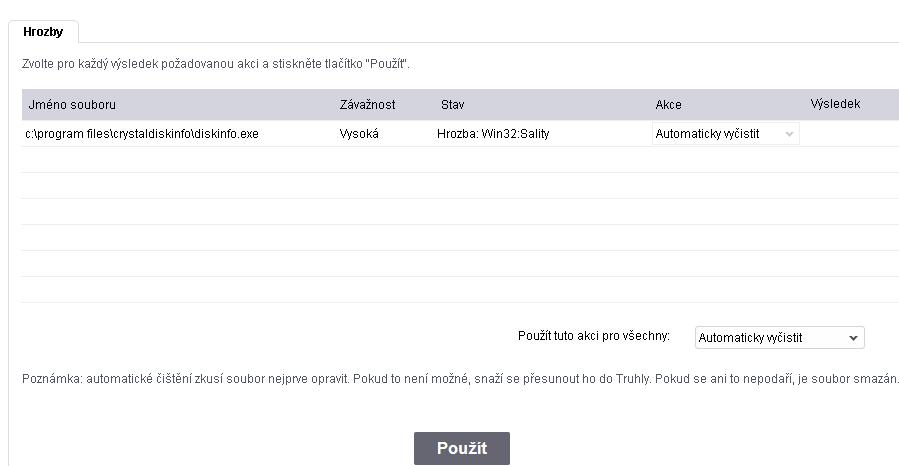Viewport: 899px width, 466px height.
Task: Click the empty Výsledek cell of diskinfo.exe row
Action: 848,134
